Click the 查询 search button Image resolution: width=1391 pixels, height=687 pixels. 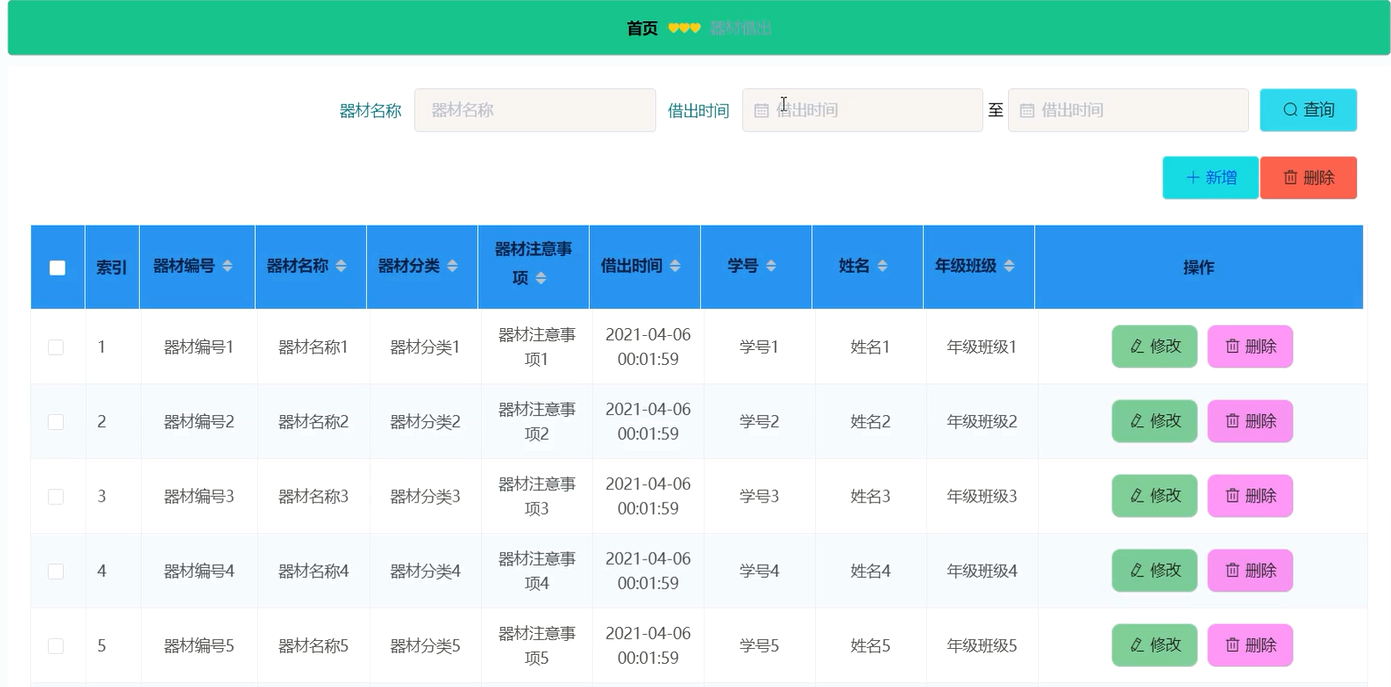point(1308,110)
